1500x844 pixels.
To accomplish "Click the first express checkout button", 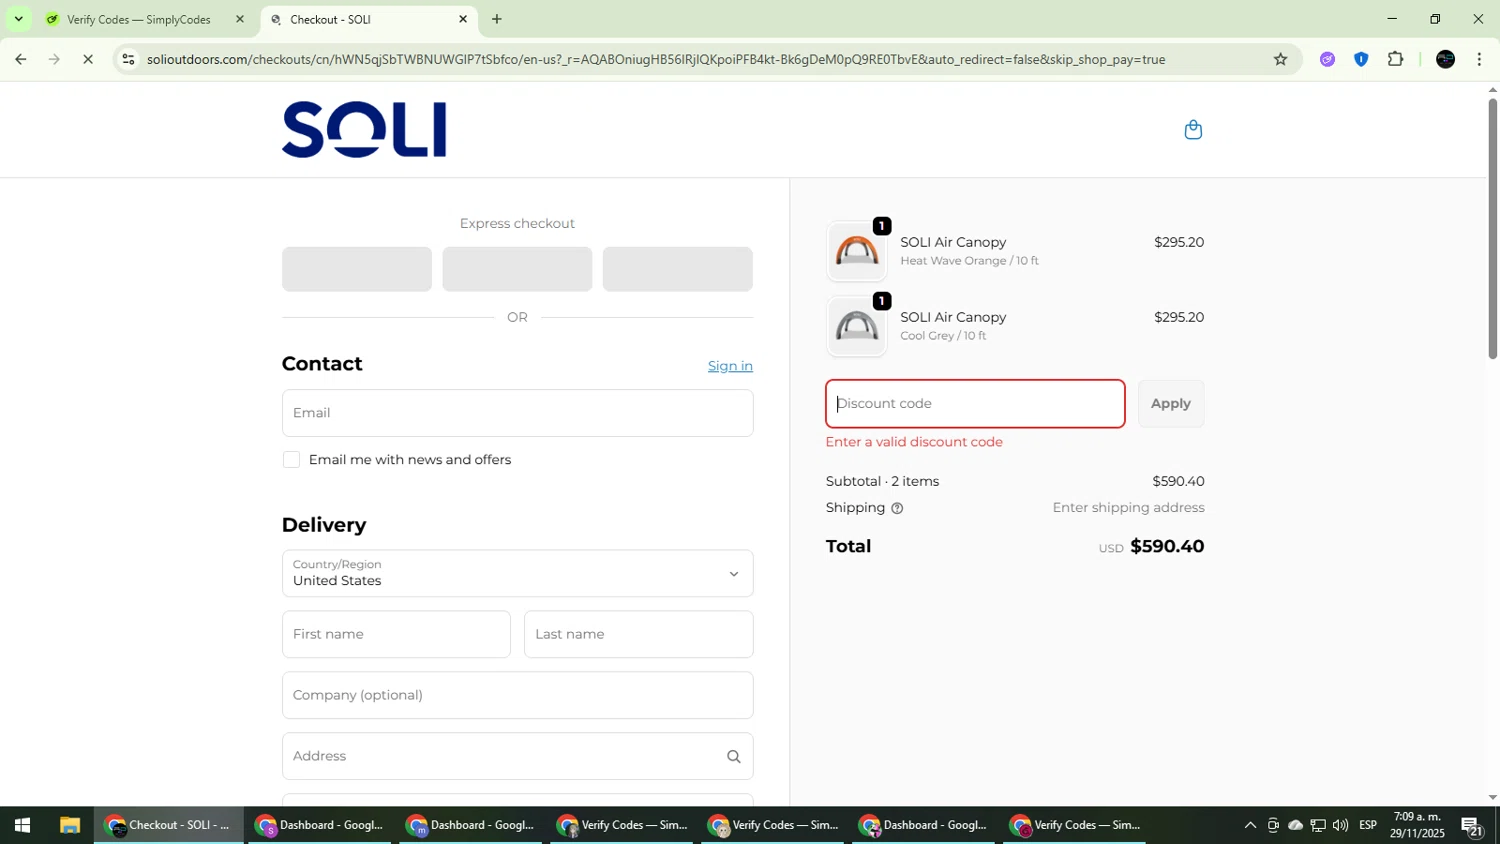I will [357, 269].
